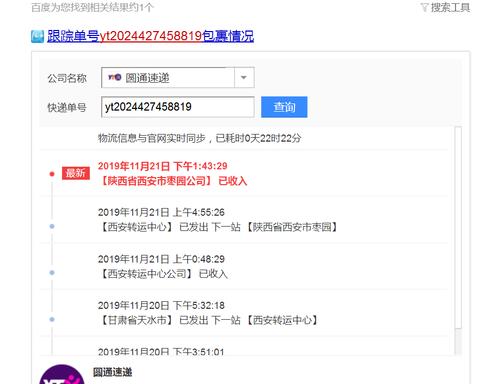Screen dimensions: 499x384
Task: Select the text 物流信息与官网实时同步，已耗时0天22时22分
Action: tap(199, 138)
